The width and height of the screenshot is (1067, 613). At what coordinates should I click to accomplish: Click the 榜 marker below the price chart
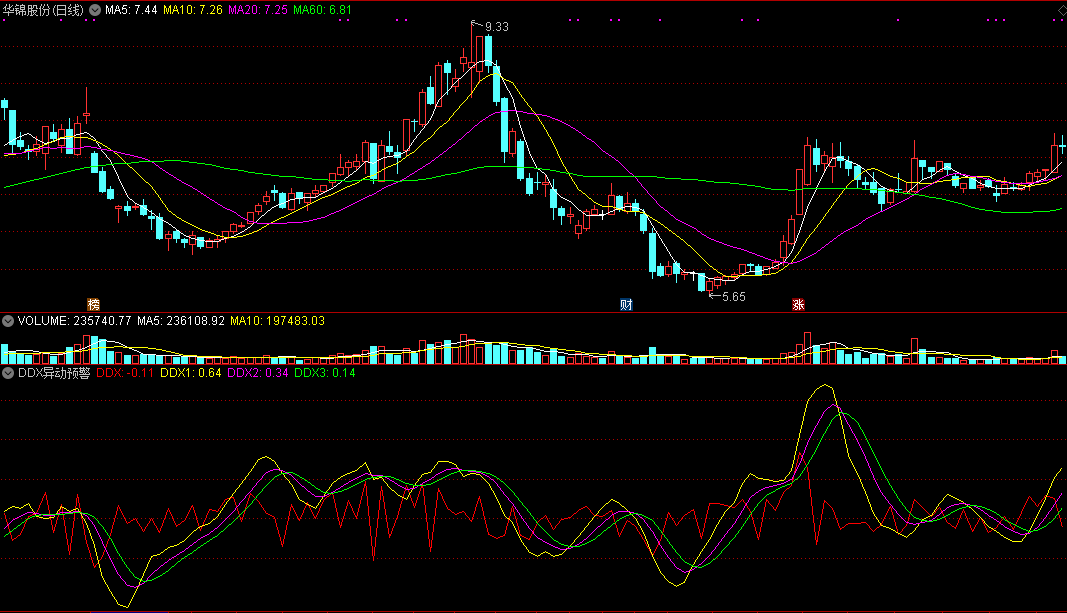pos(93,305)
